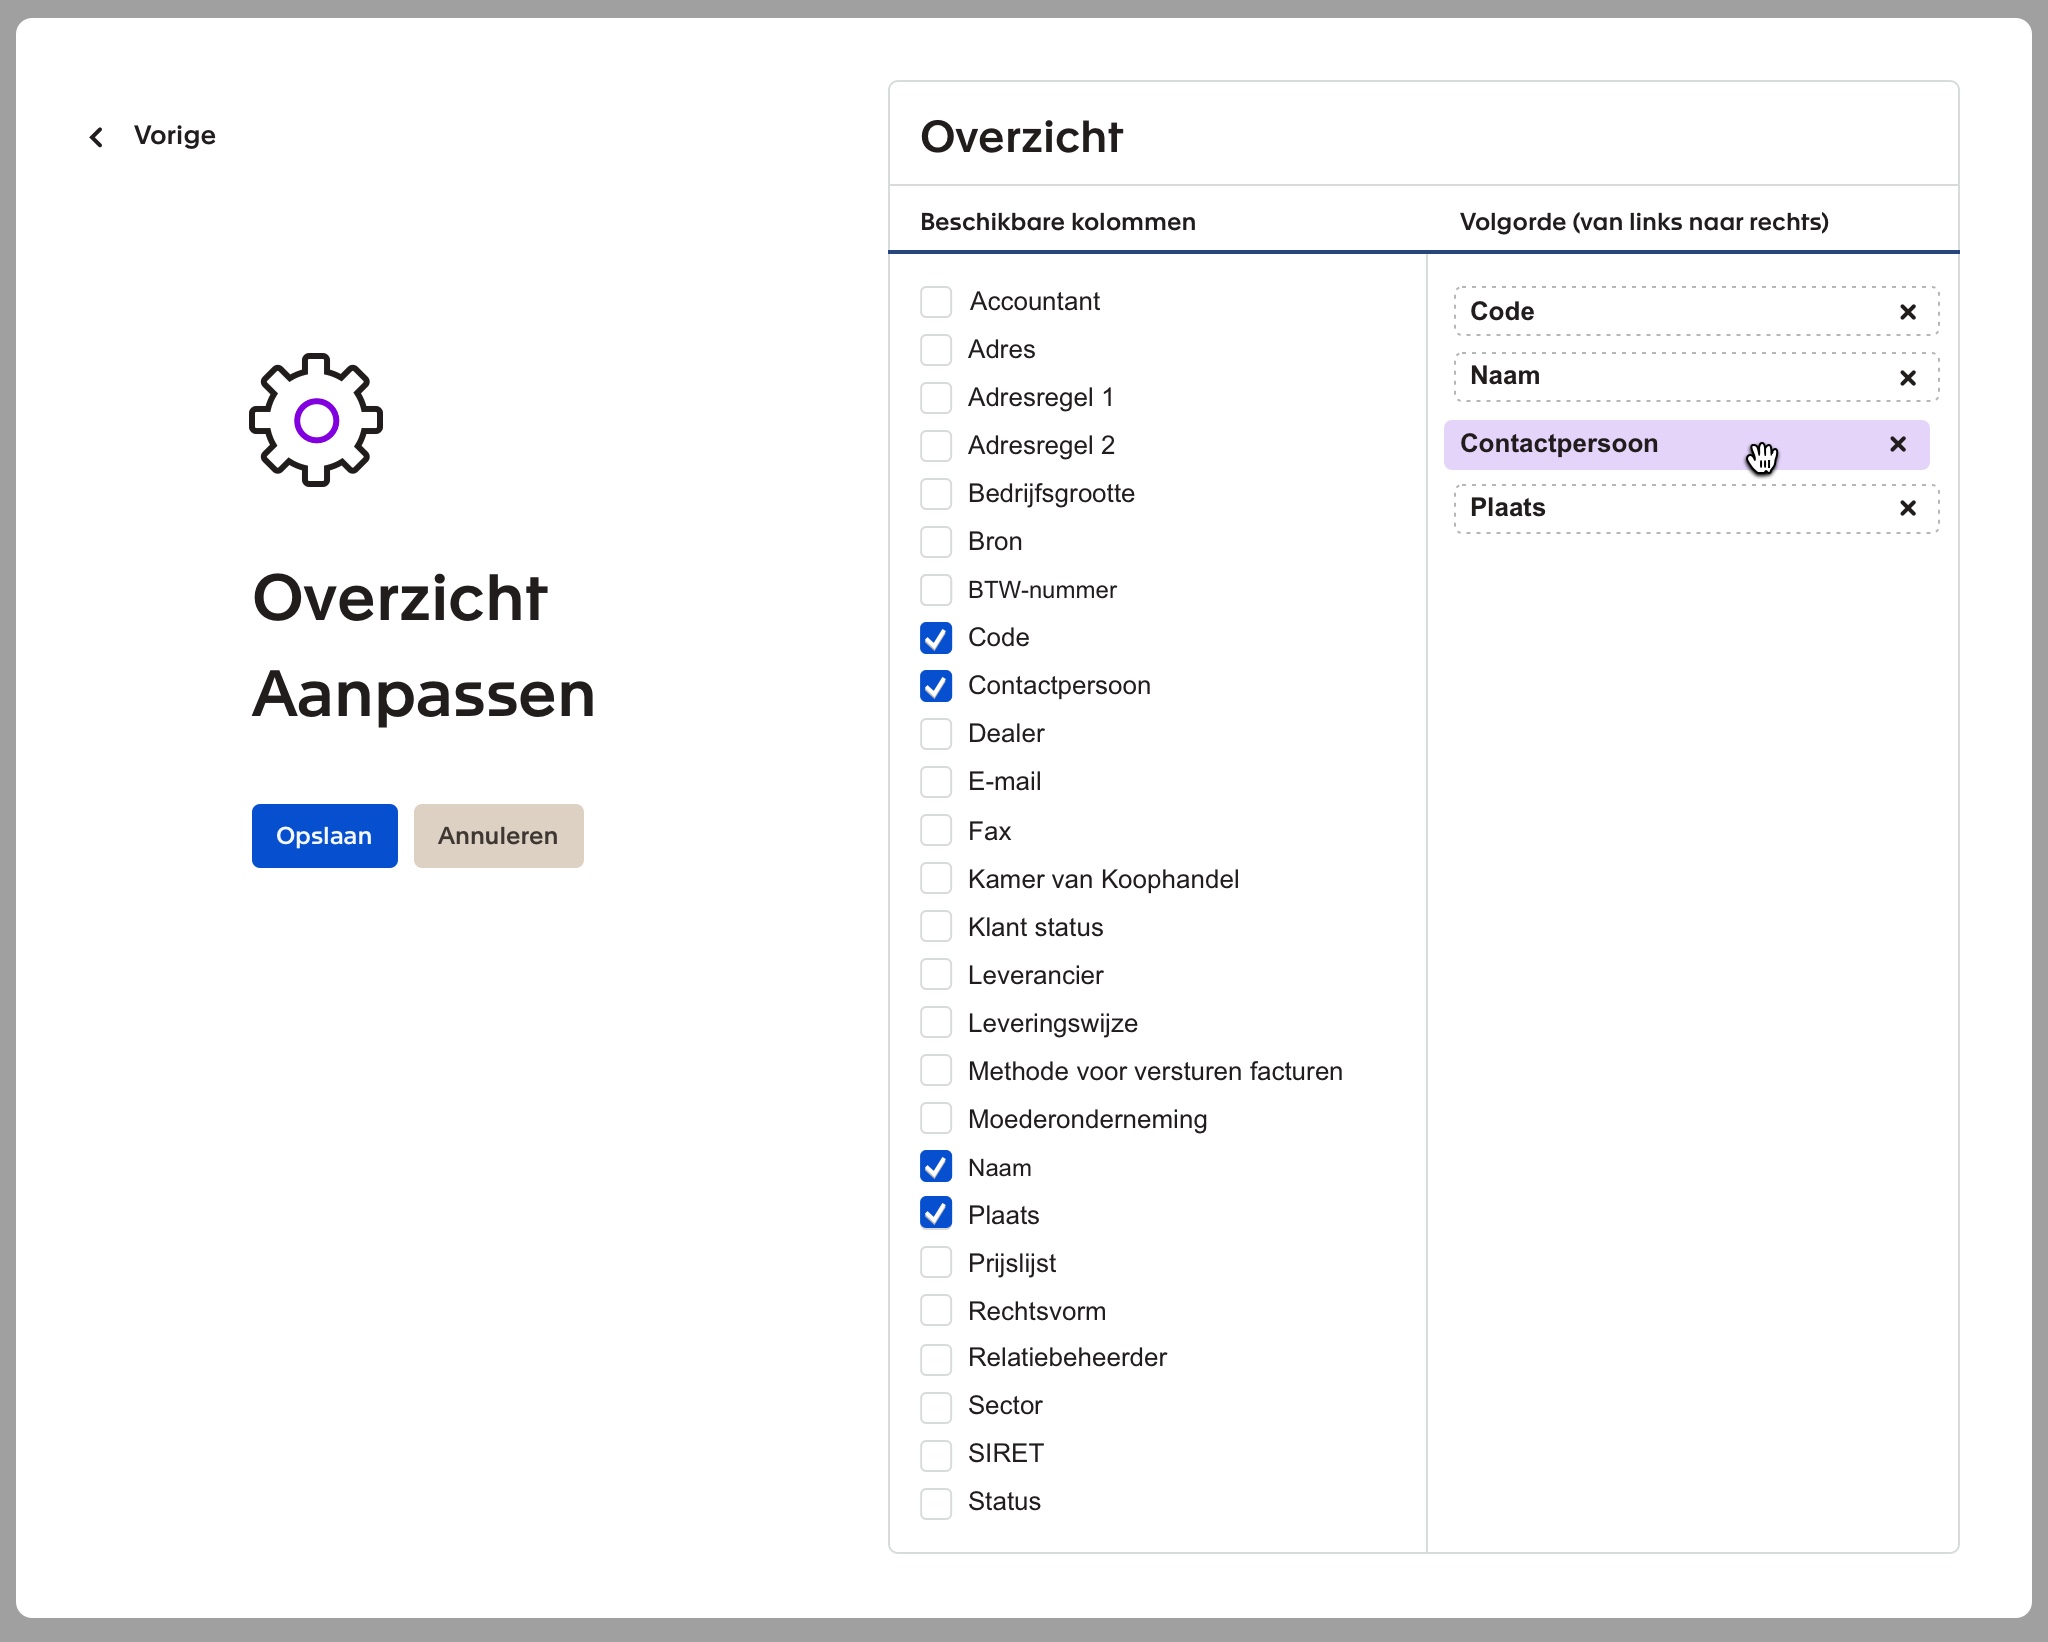
Task: Remove the Plaats column via its X icon
Action: tap(1908, 508)
